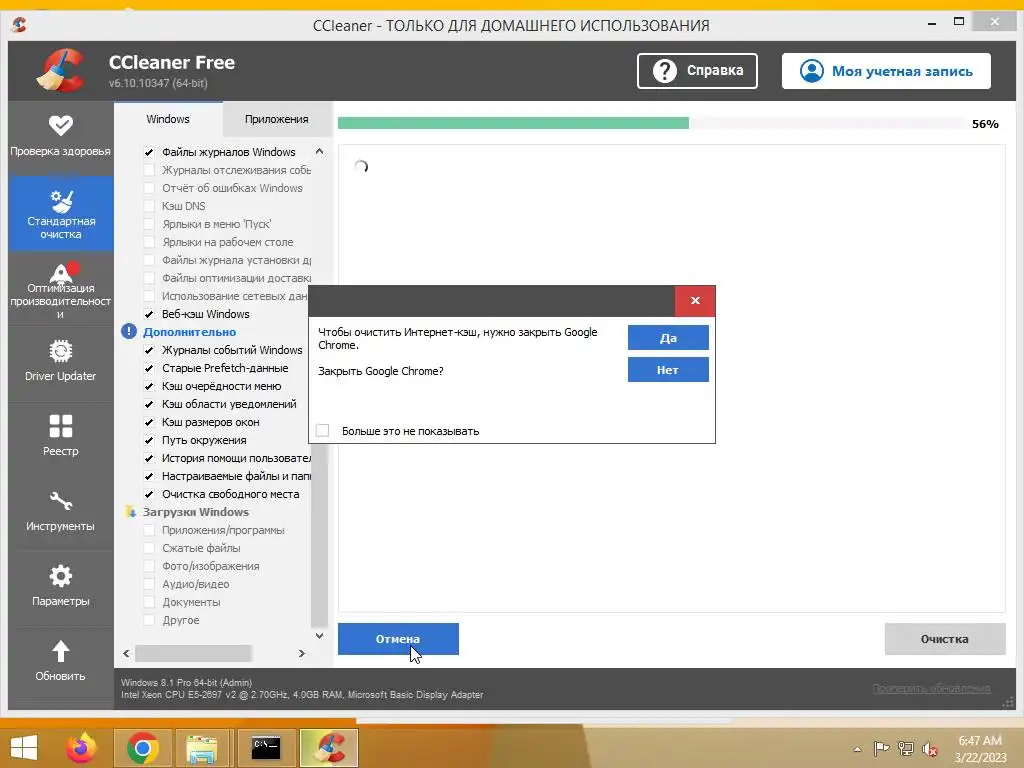Click the '56%' progress text
This screenshot has width=1024, height=768.
(x=985, y=124)
